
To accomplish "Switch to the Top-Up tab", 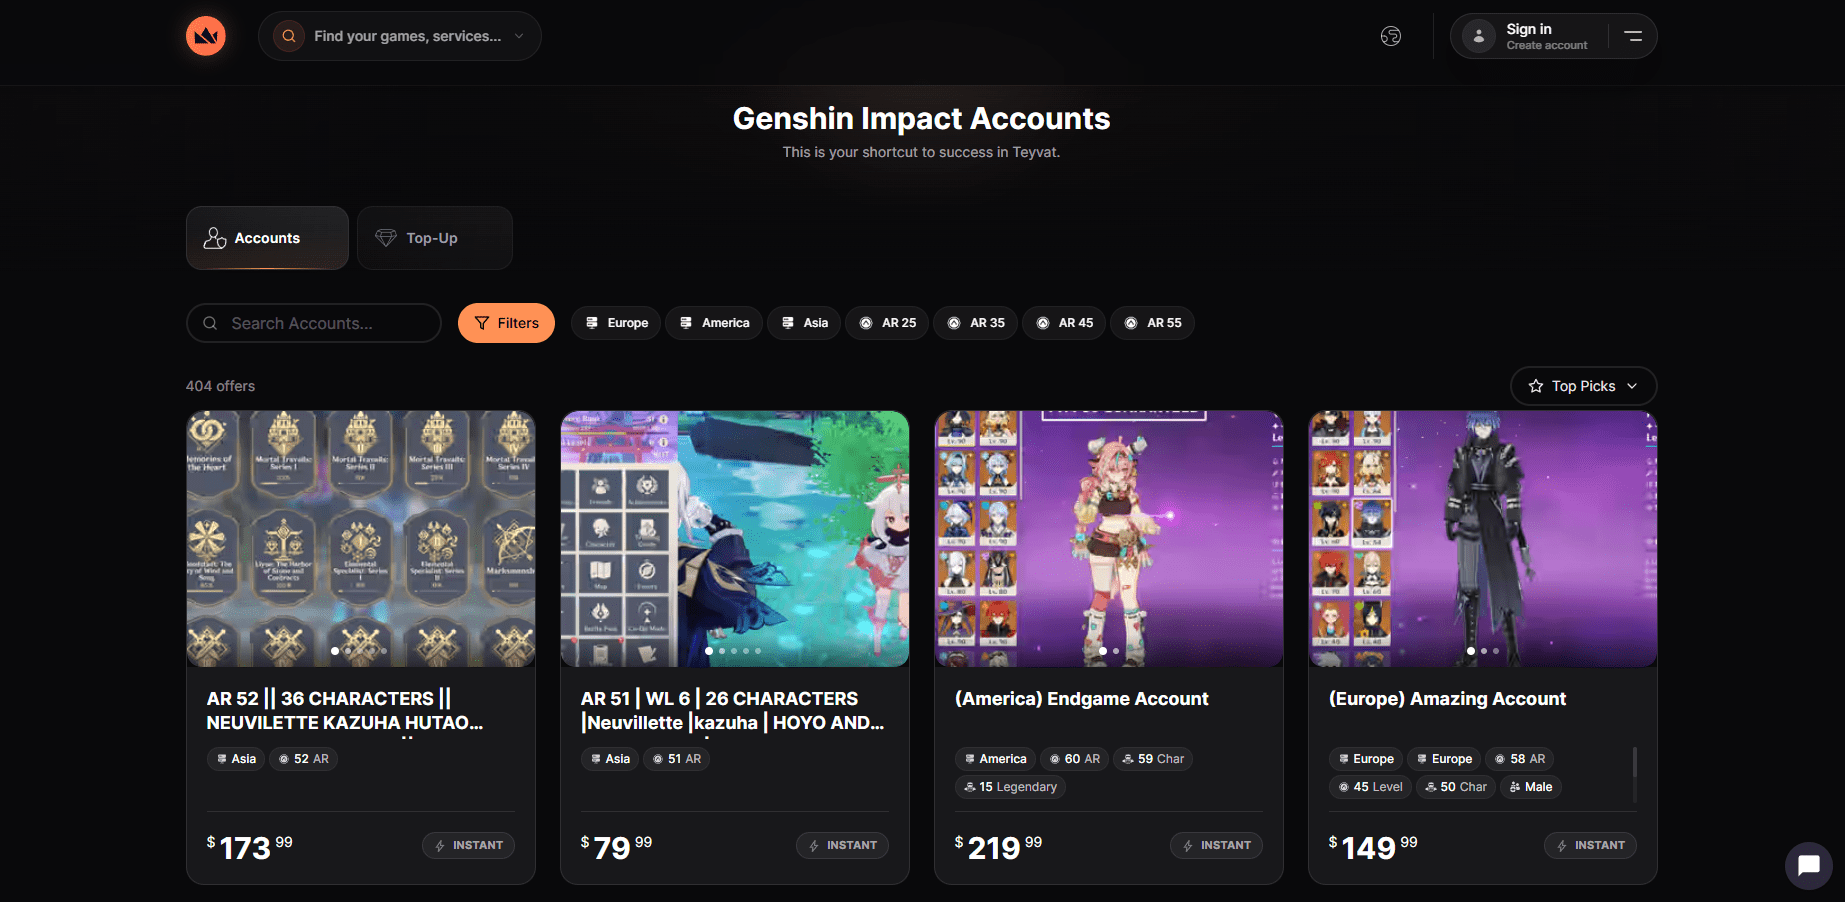I will pos(435,238).
